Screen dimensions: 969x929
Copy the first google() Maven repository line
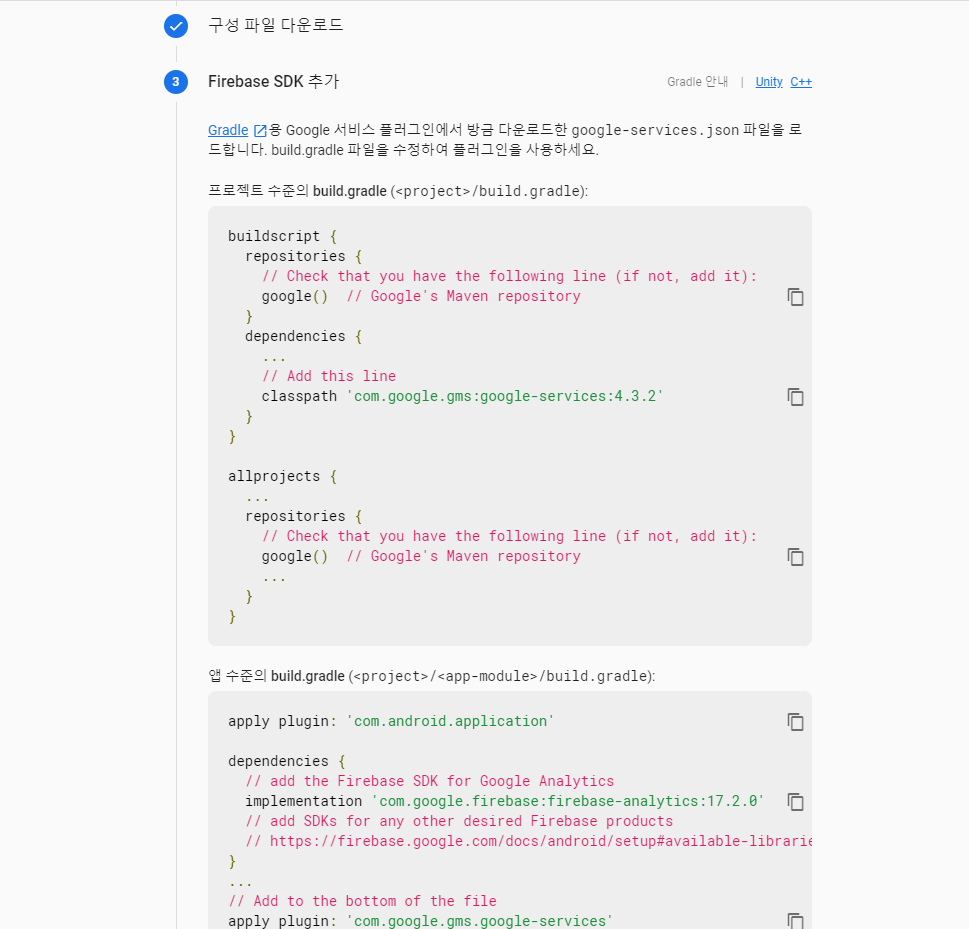(x=795, y=297)
